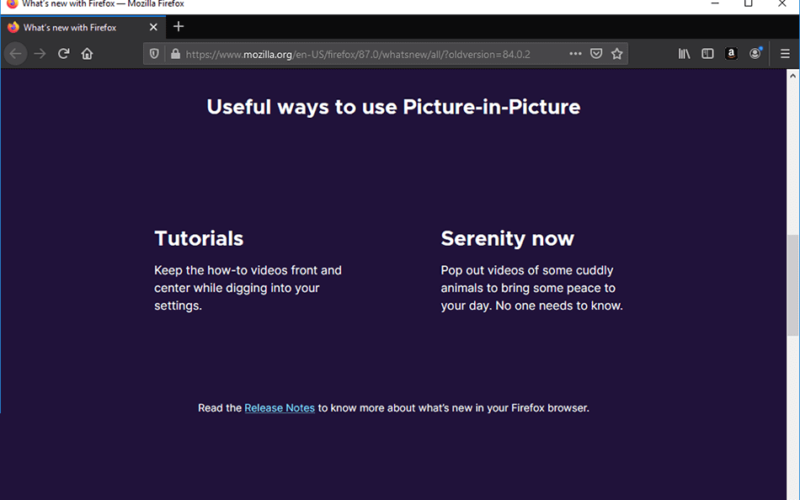800x500 pixels.
Task: Click the forward navigation arrow
Action: point(40,54)
